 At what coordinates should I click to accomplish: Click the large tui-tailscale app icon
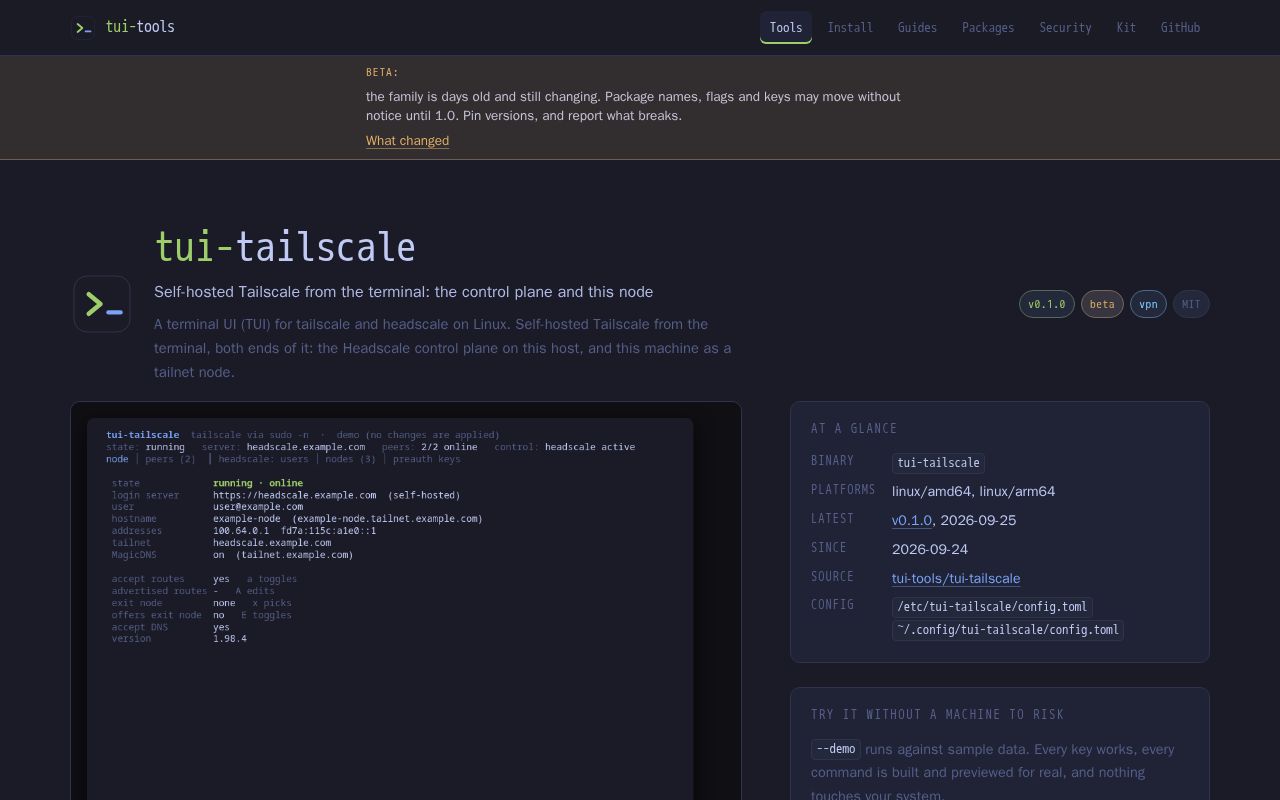(x=102, y=304)
